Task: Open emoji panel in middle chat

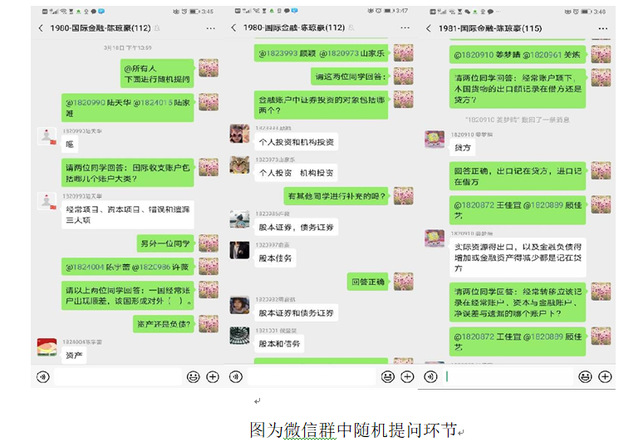Action: point(388,377)
